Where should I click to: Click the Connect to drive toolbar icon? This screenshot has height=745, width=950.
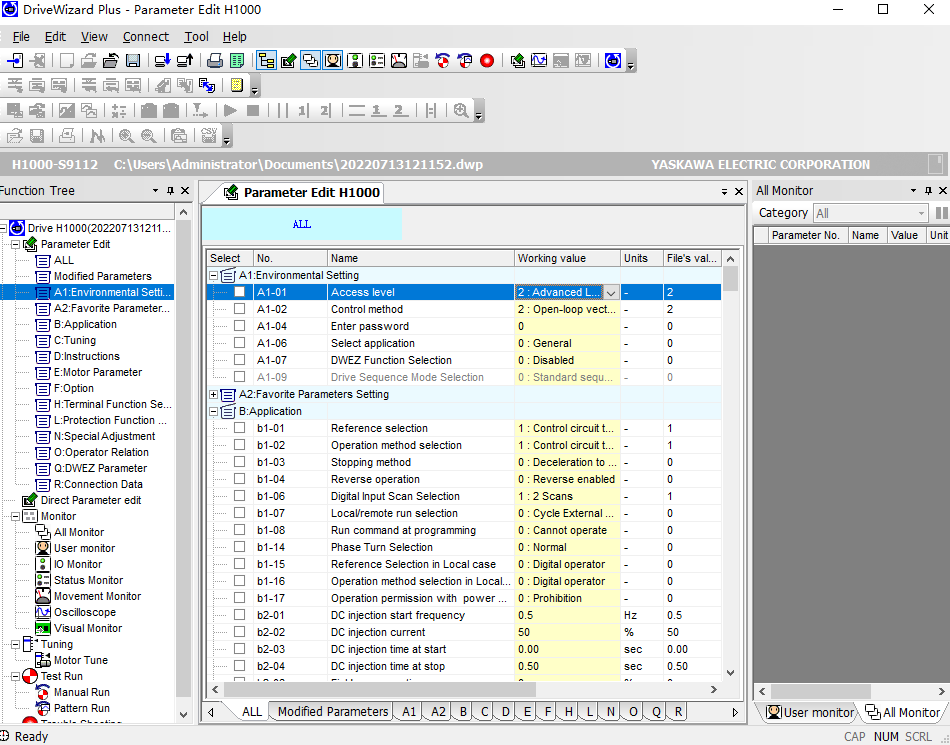(15, 61)
